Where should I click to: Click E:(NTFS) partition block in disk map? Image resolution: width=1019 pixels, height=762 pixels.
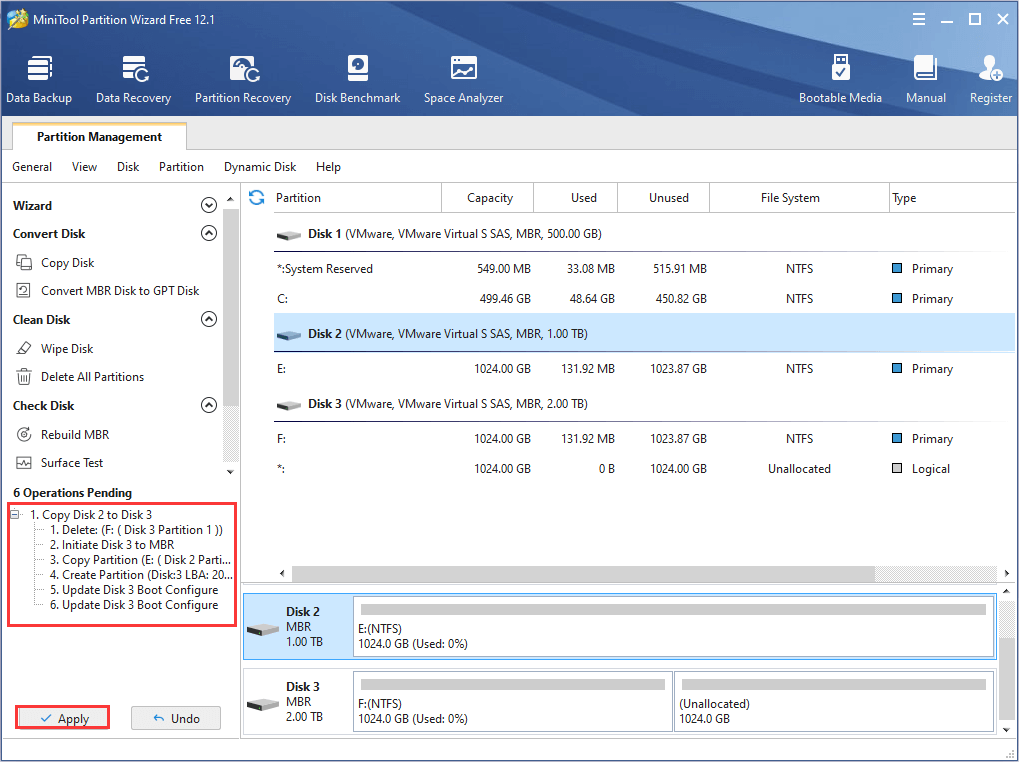[x=674, y=627]
